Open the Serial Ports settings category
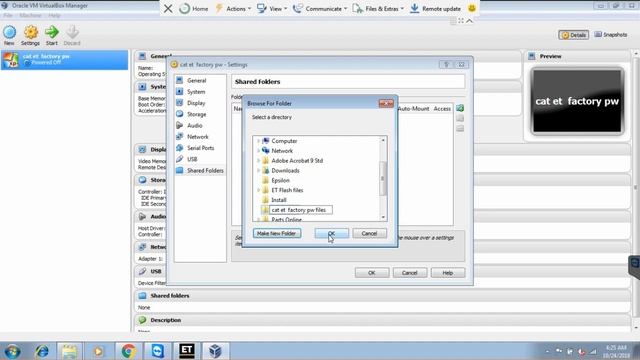640x360 pixels. coord(200,148)
